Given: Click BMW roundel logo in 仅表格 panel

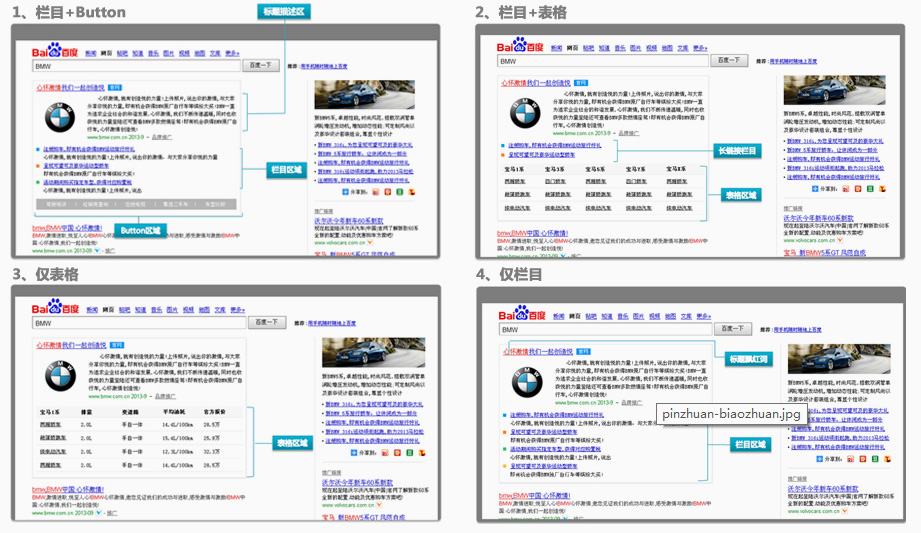Looking at the screenshot, I should pyautogui.click(x=60, y=376).
